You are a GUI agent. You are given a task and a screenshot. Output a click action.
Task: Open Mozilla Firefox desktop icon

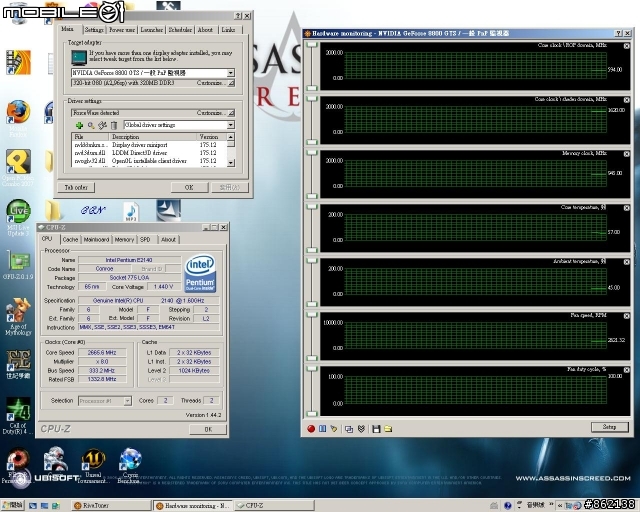[18, 113]
